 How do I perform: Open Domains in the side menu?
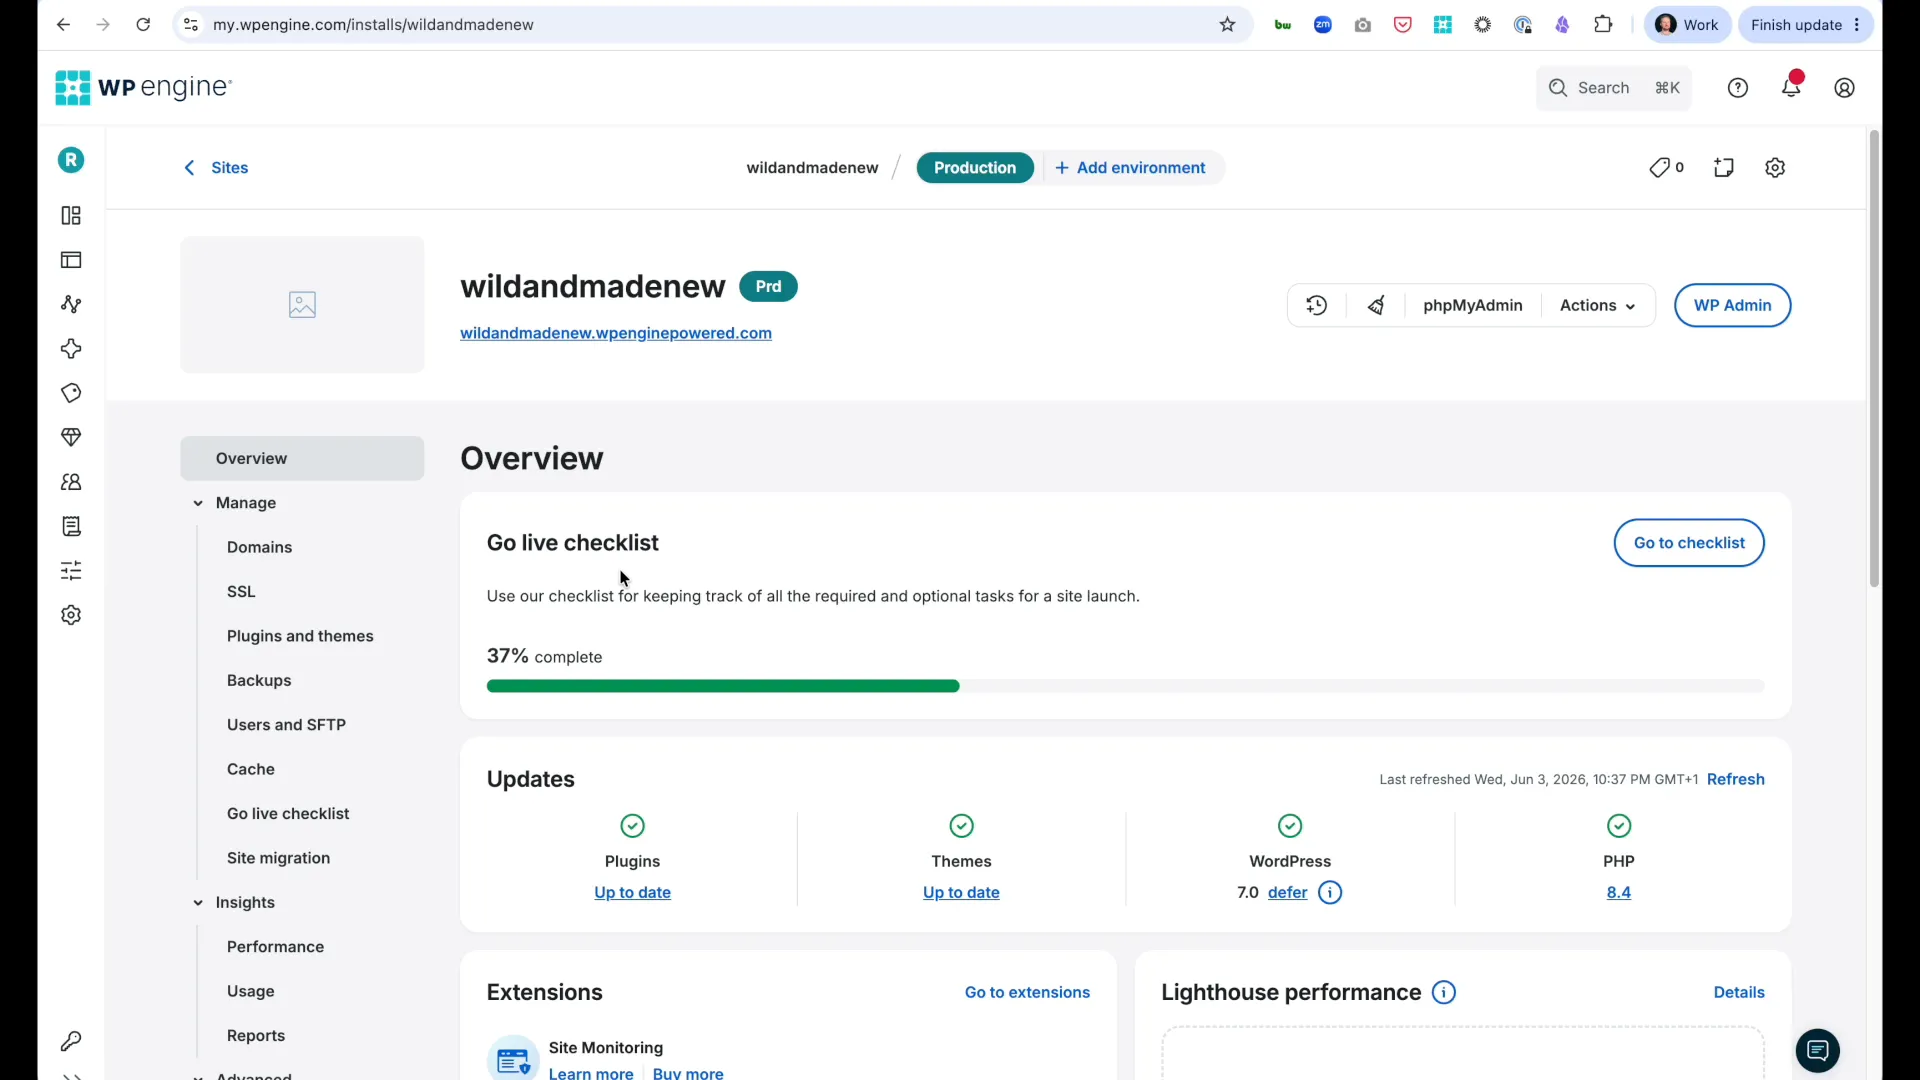[x=260, y=548]
